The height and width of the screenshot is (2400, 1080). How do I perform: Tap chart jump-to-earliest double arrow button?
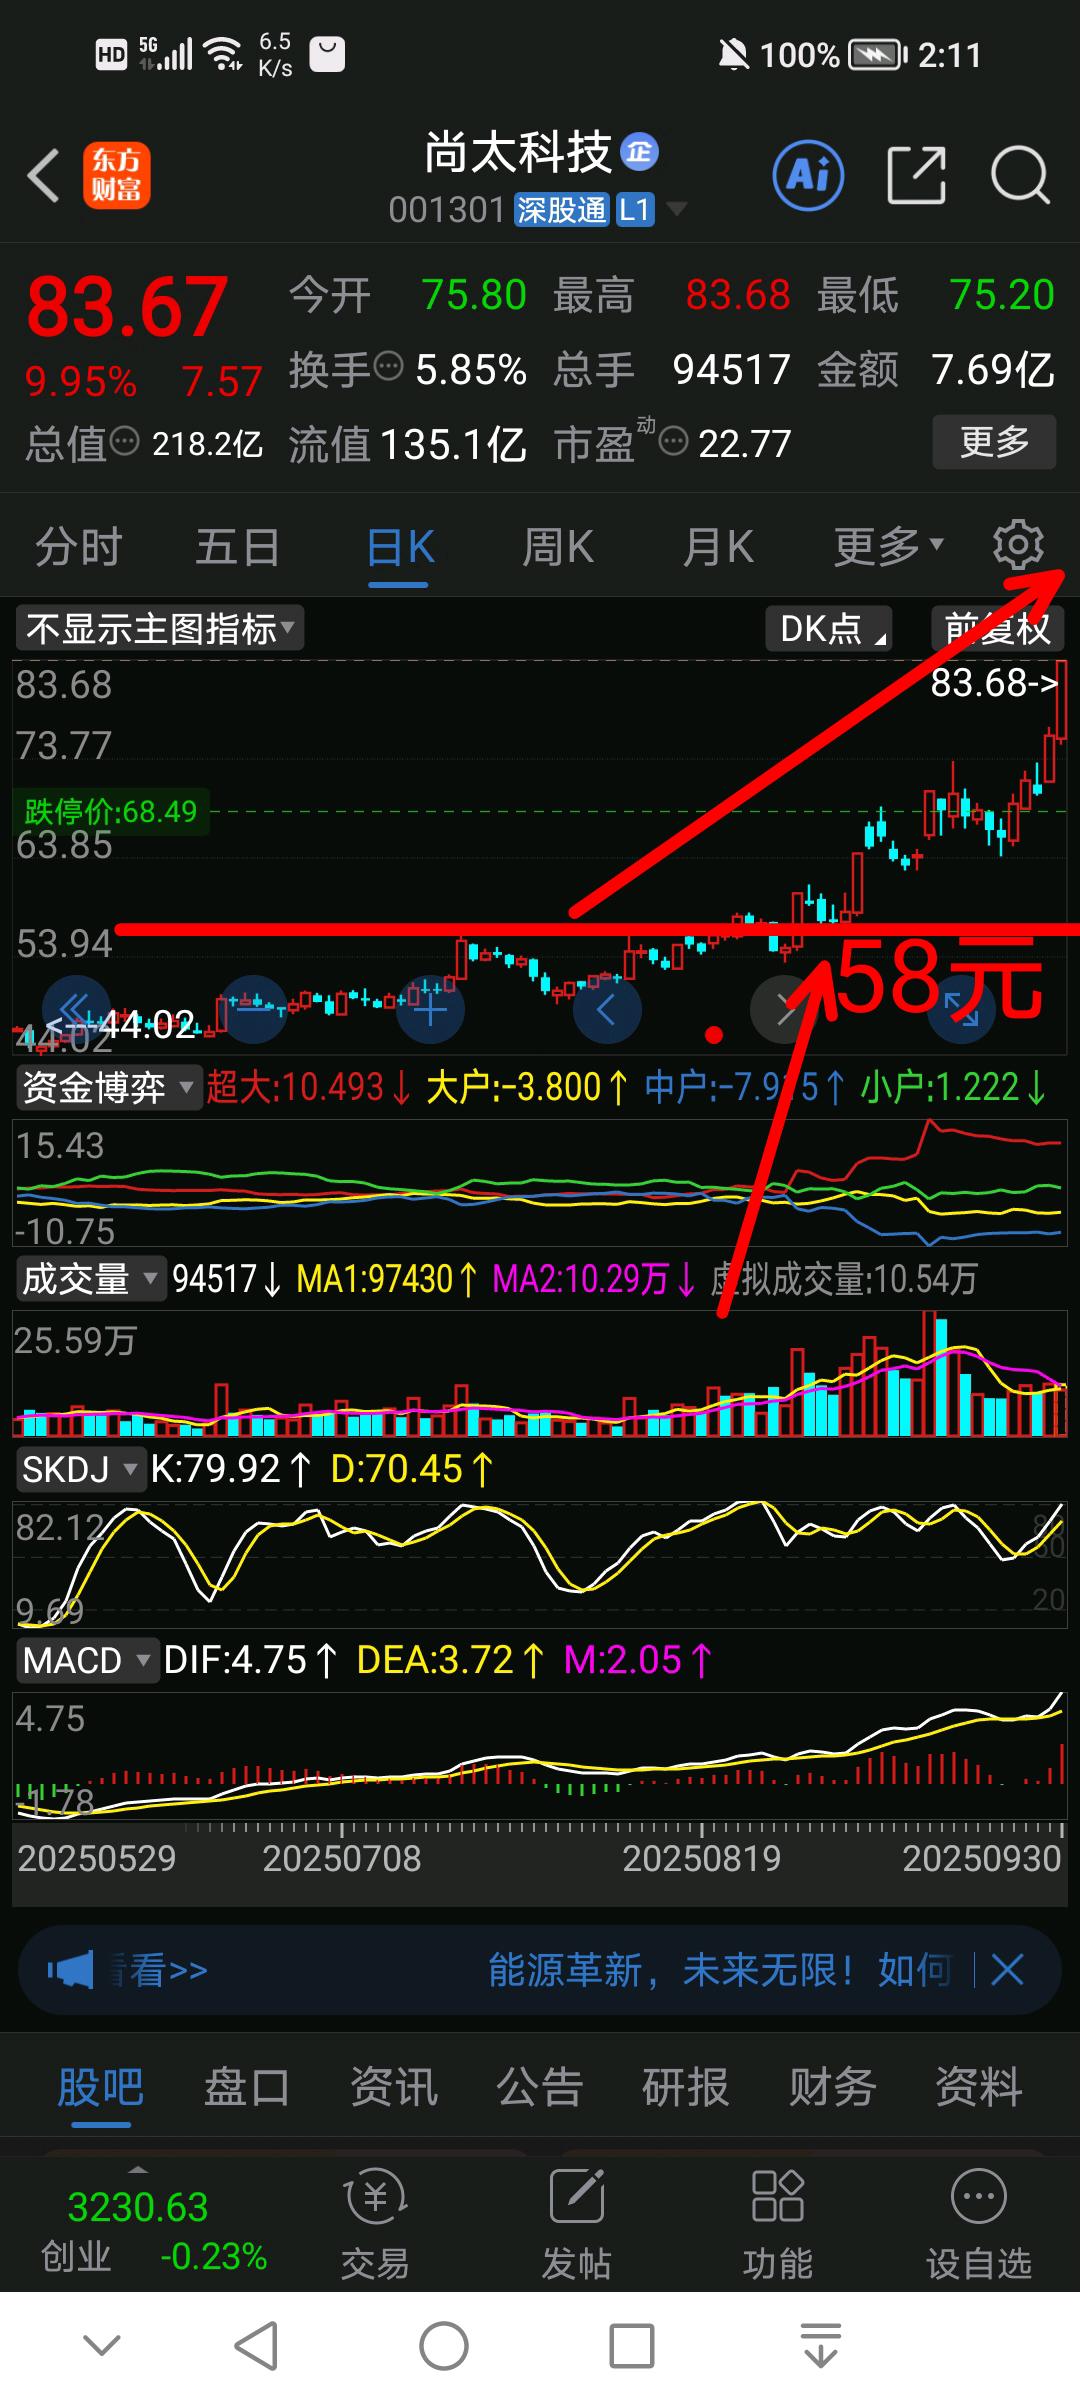pos(75,1009)
